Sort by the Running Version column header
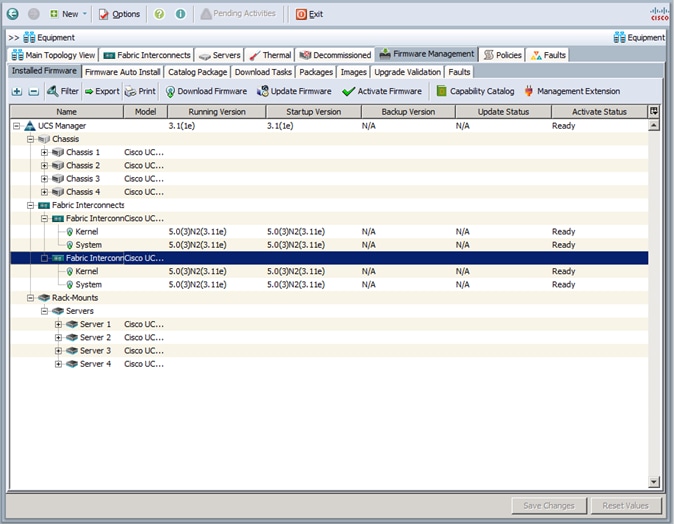 [x=217, y=112]
